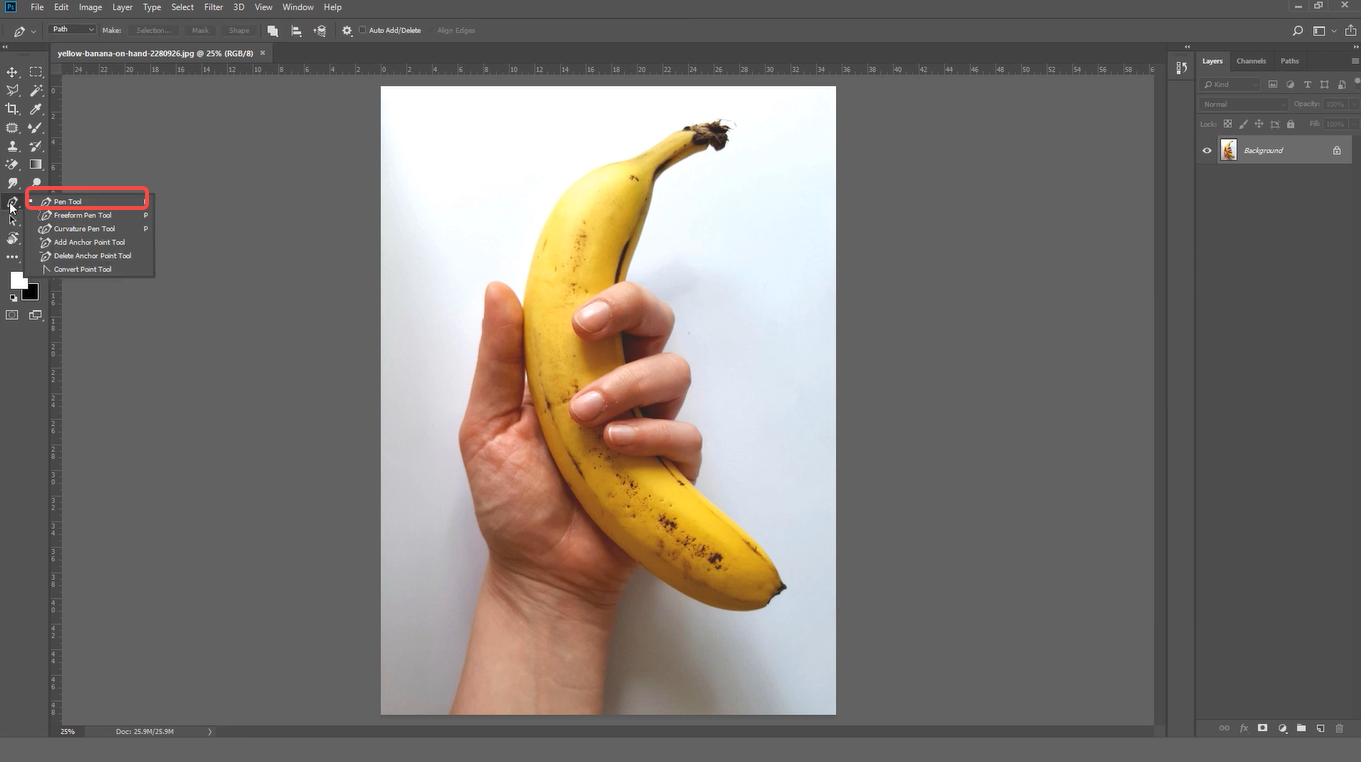Viewport: 1361px width, 762px height.
Task: Click the foreground color swatch
Action: click(x=18, y=280)
